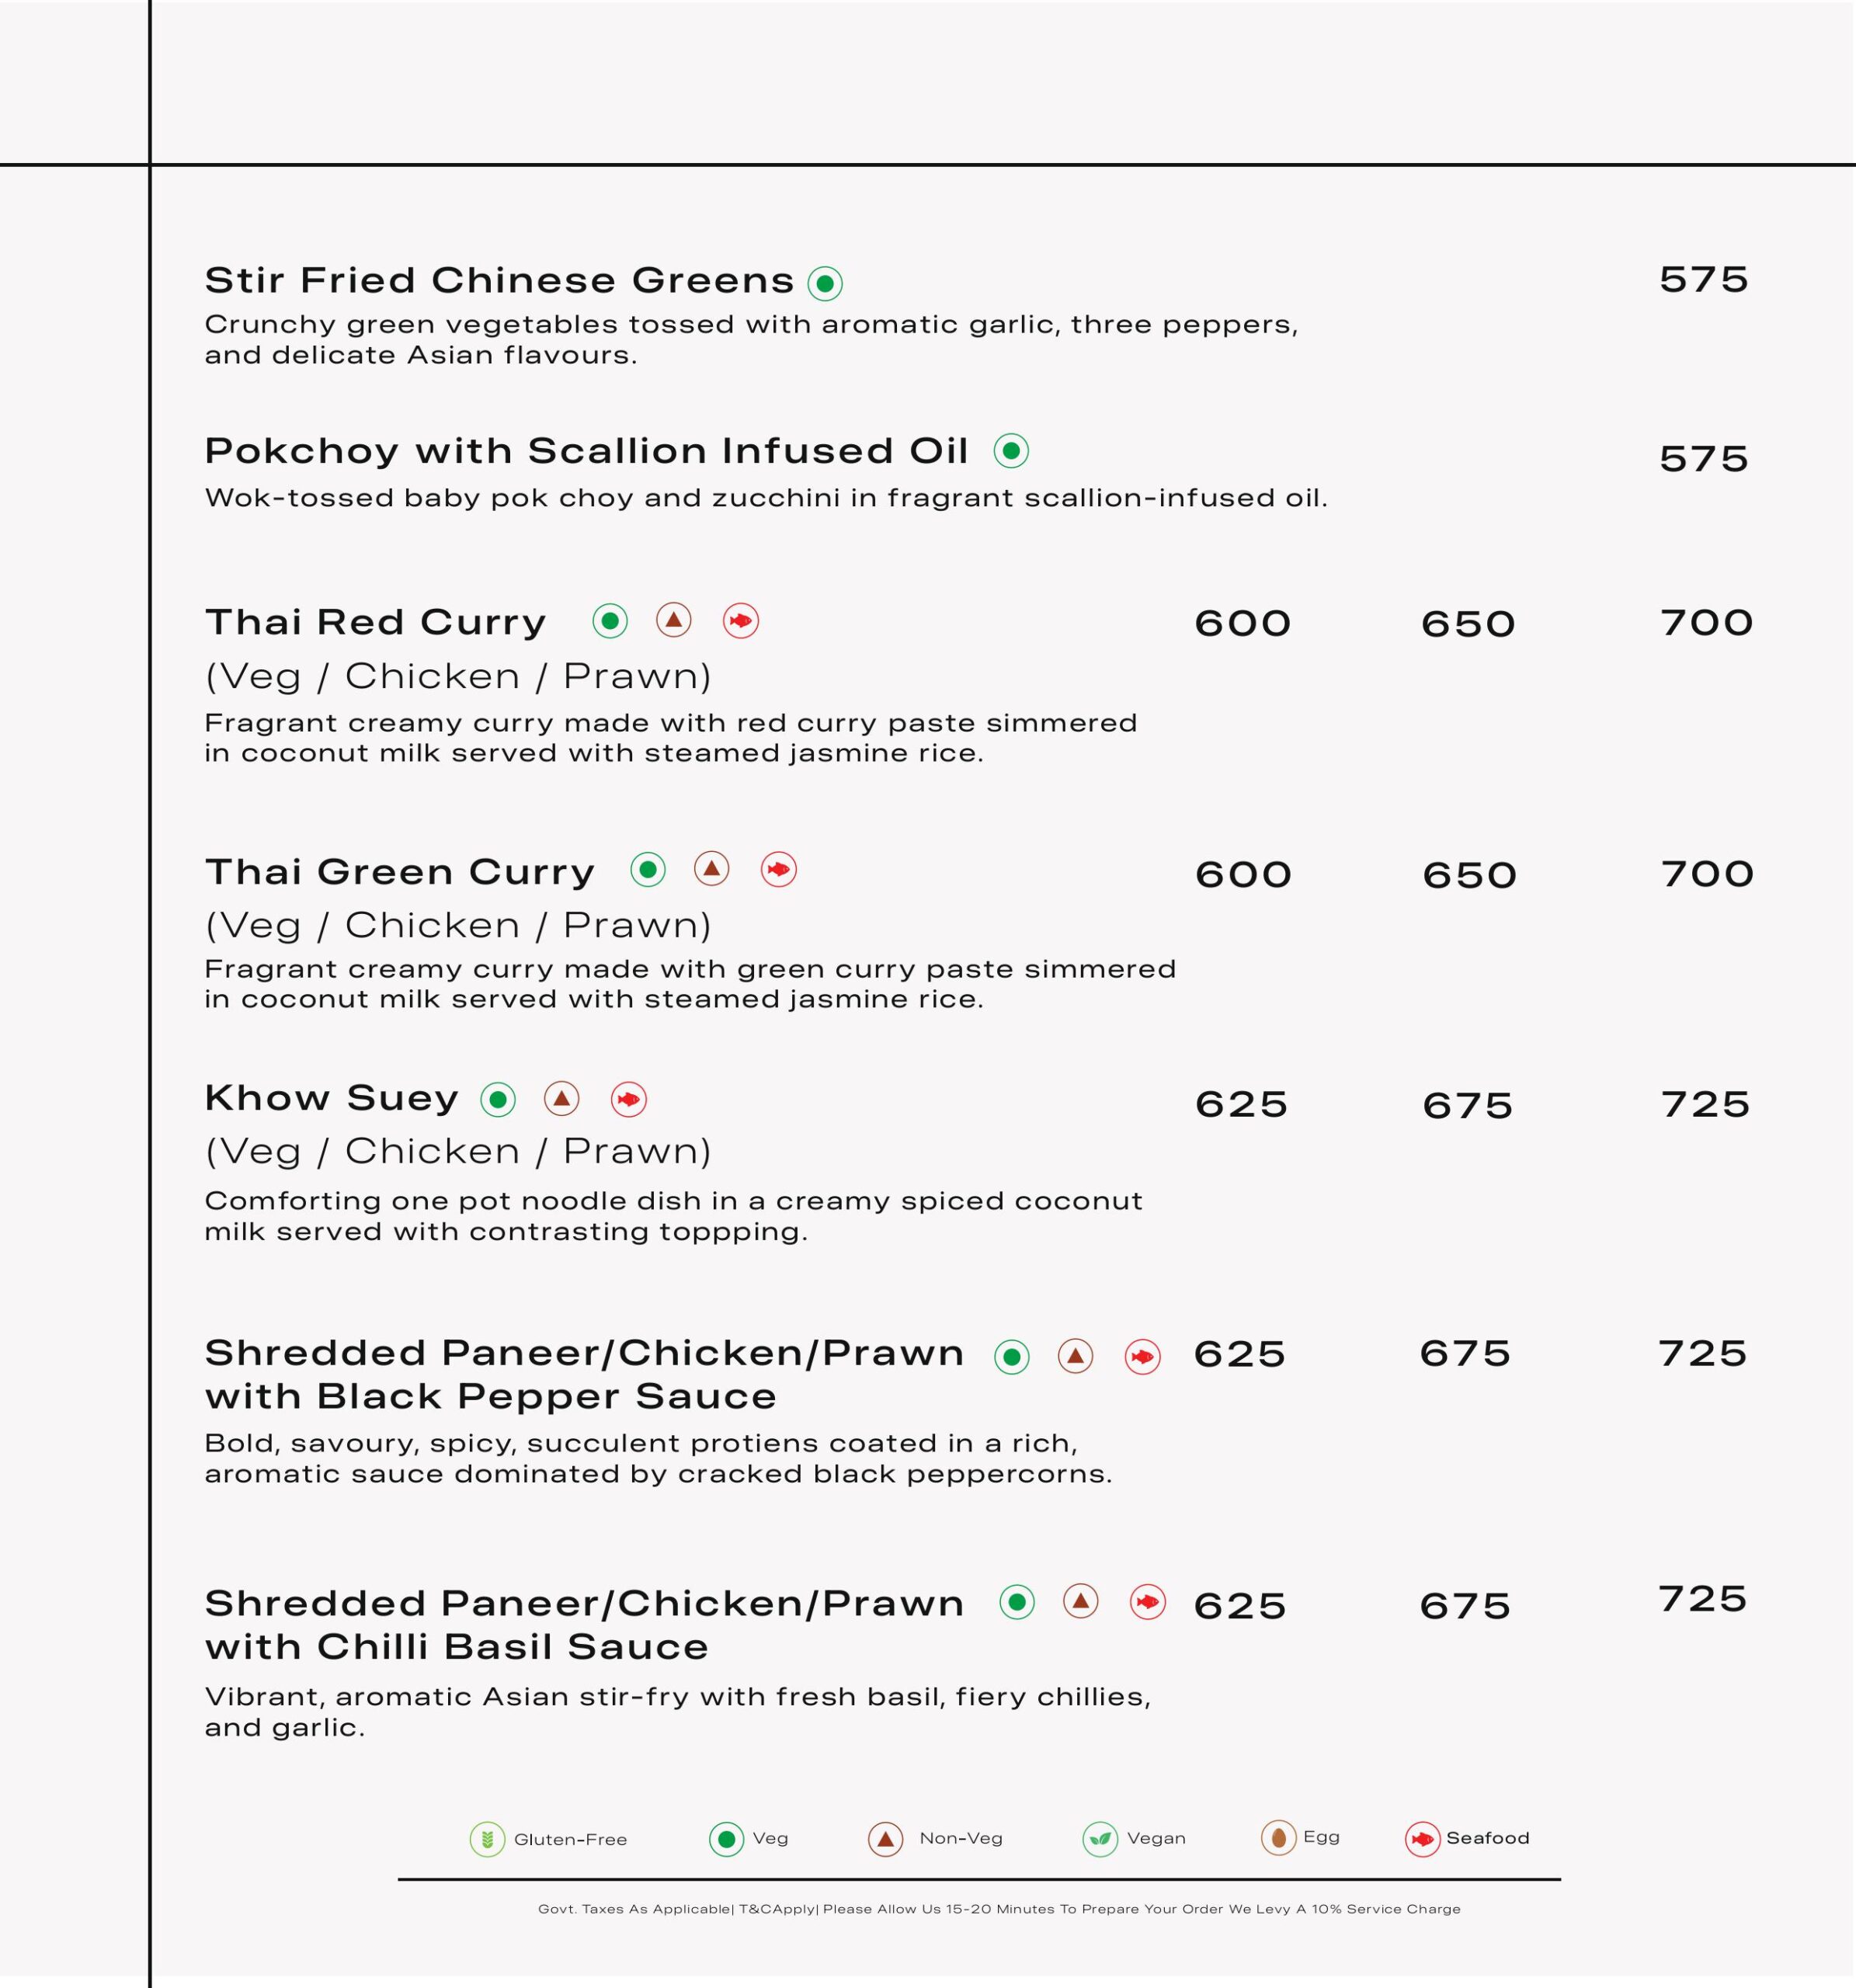
Task: Click the Non-Veg triangle legend icon
Action: [885, 1839]
